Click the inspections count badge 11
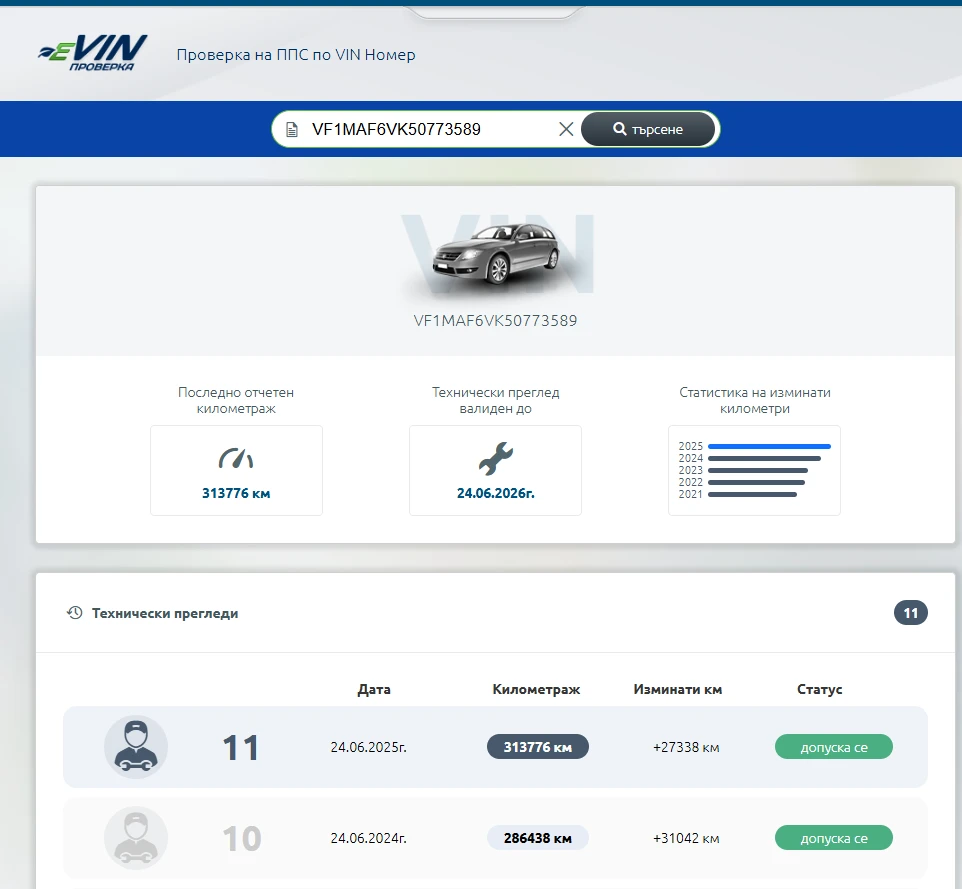Screen dimensions: 962x889 (910, 613)
